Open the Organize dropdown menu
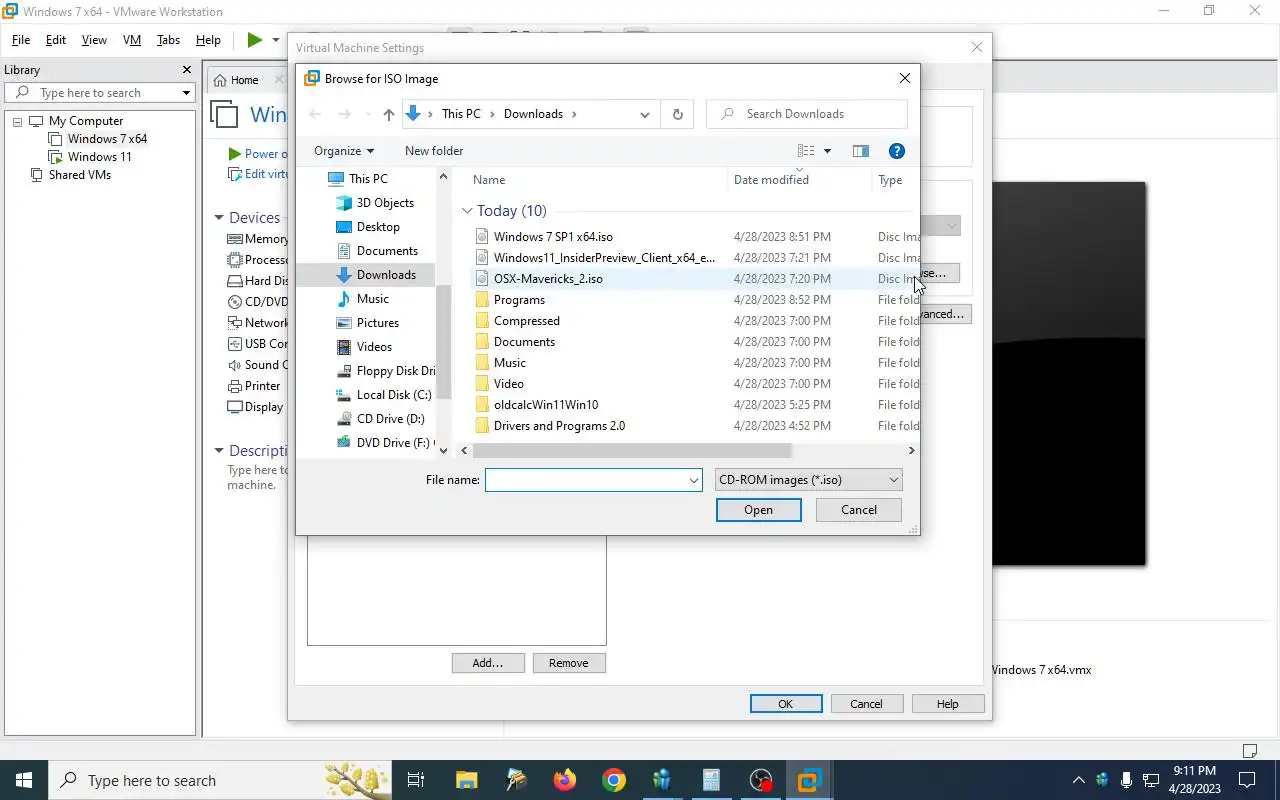The image size is (1280, 800). pos(343,151)
